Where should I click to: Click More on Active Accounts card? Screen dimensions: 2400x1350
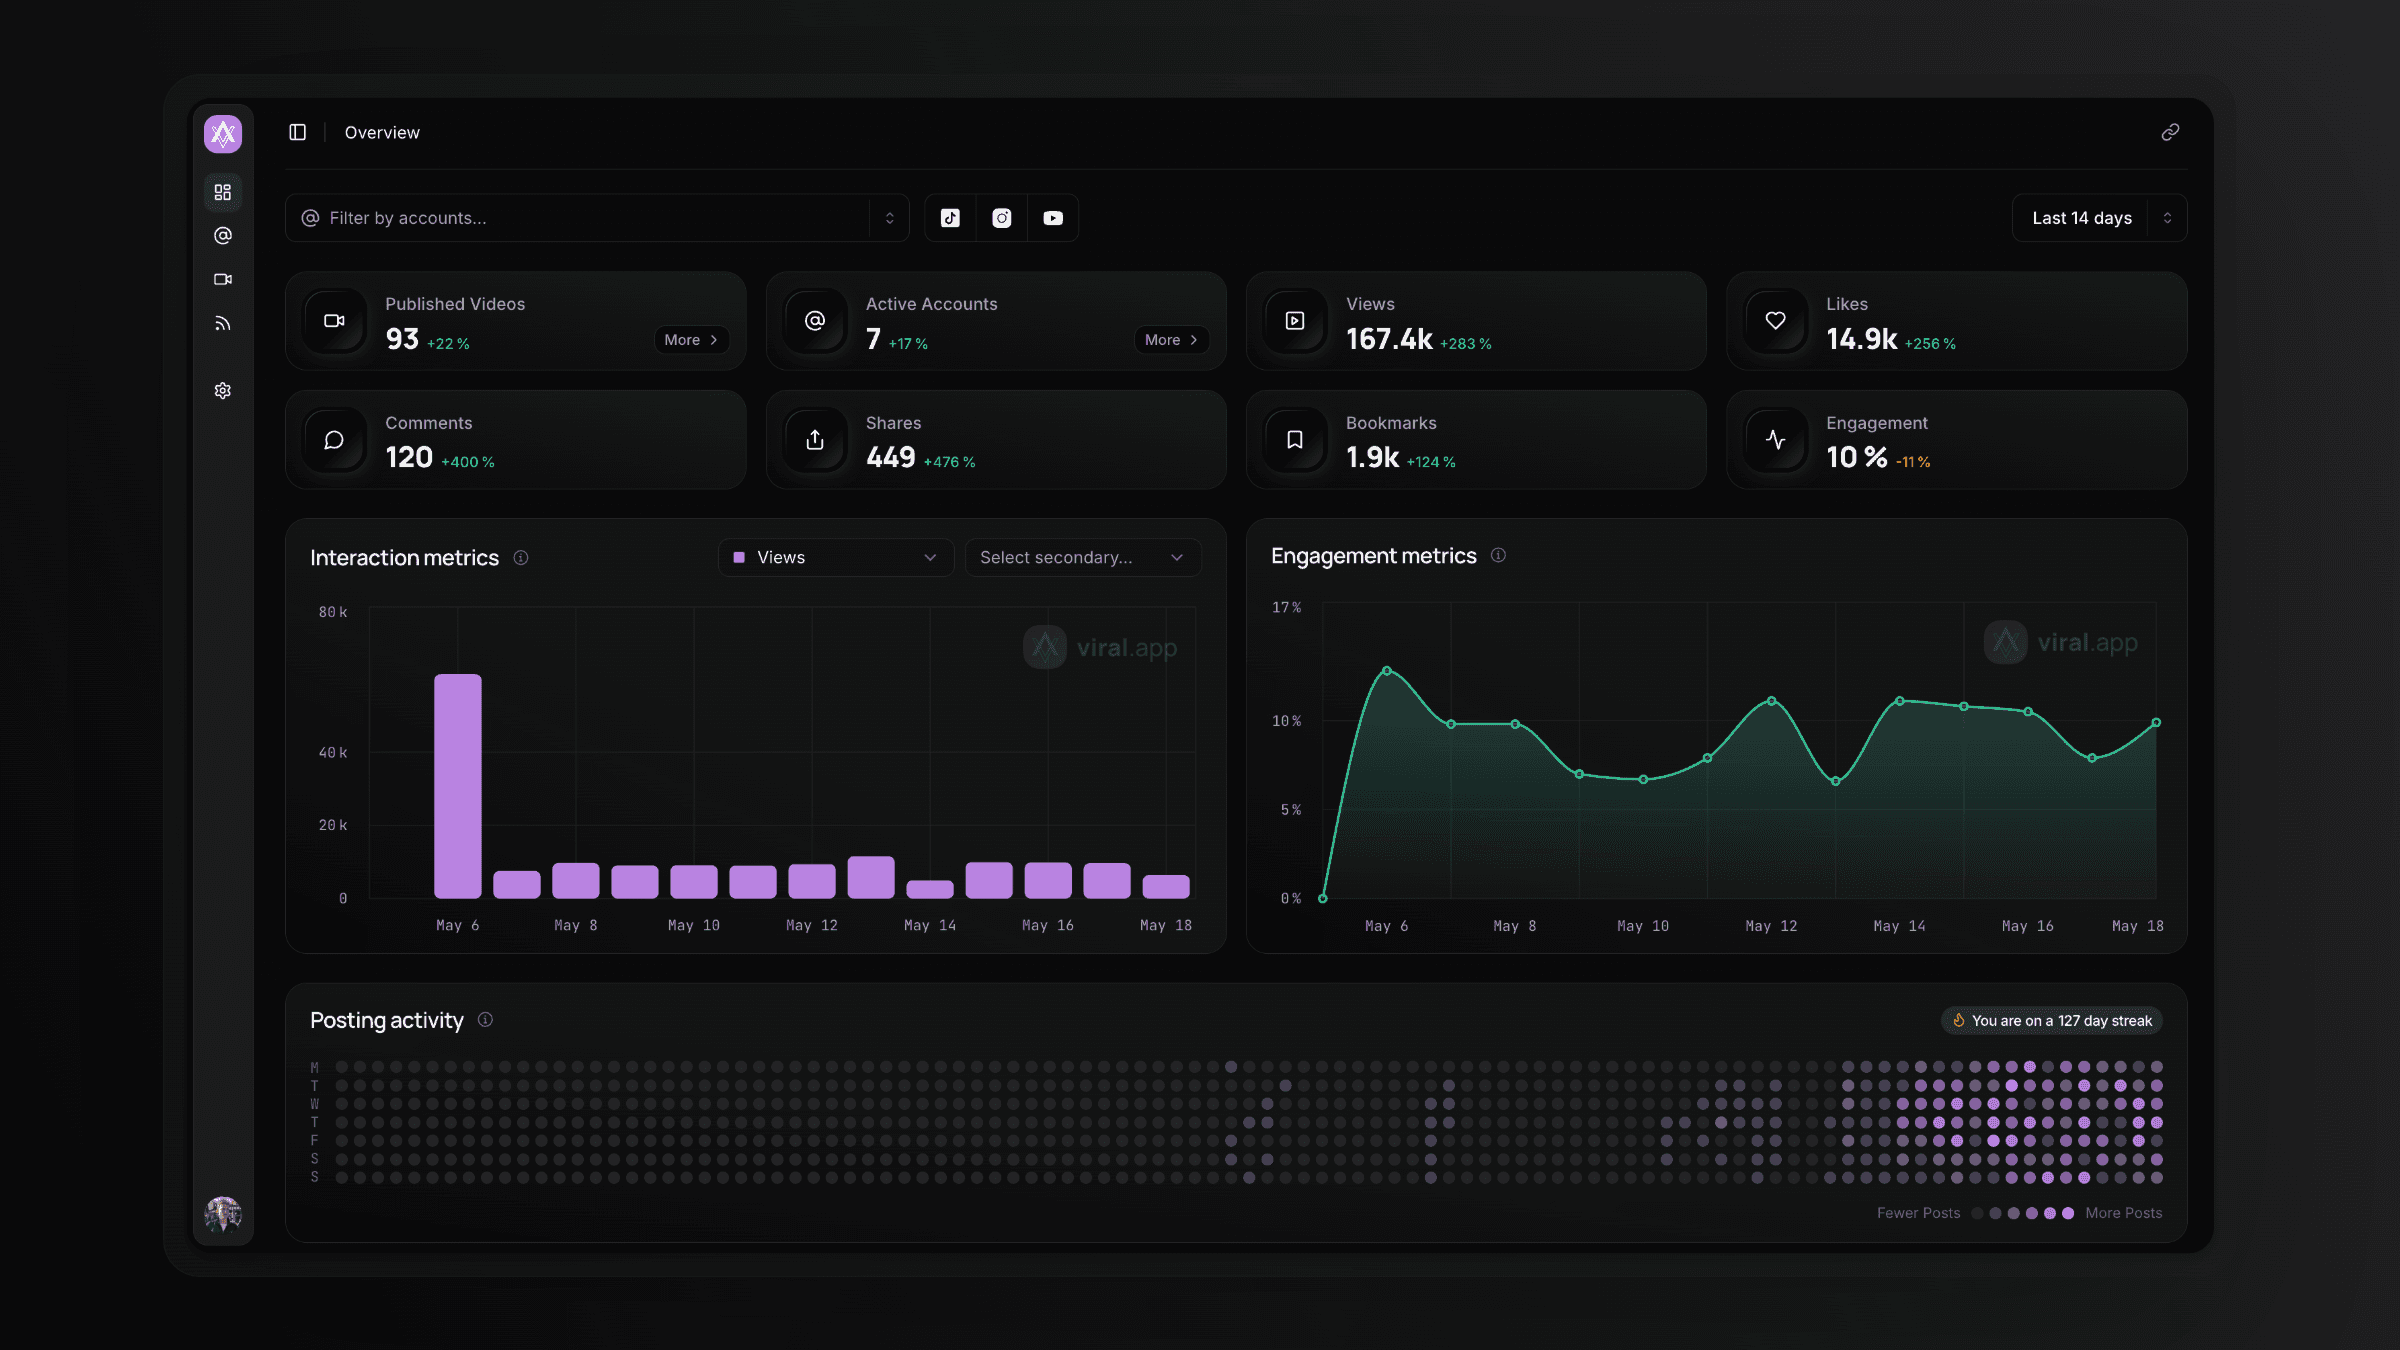click(x=1171, y=340)
